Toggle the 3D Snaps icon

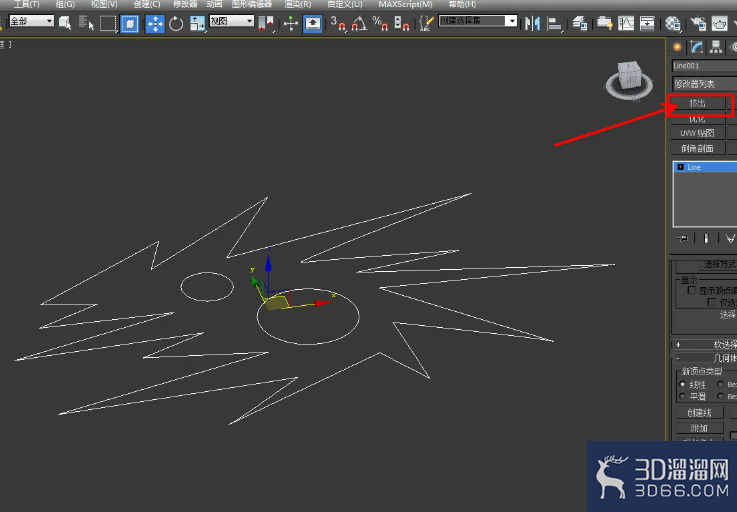(338, 23)
